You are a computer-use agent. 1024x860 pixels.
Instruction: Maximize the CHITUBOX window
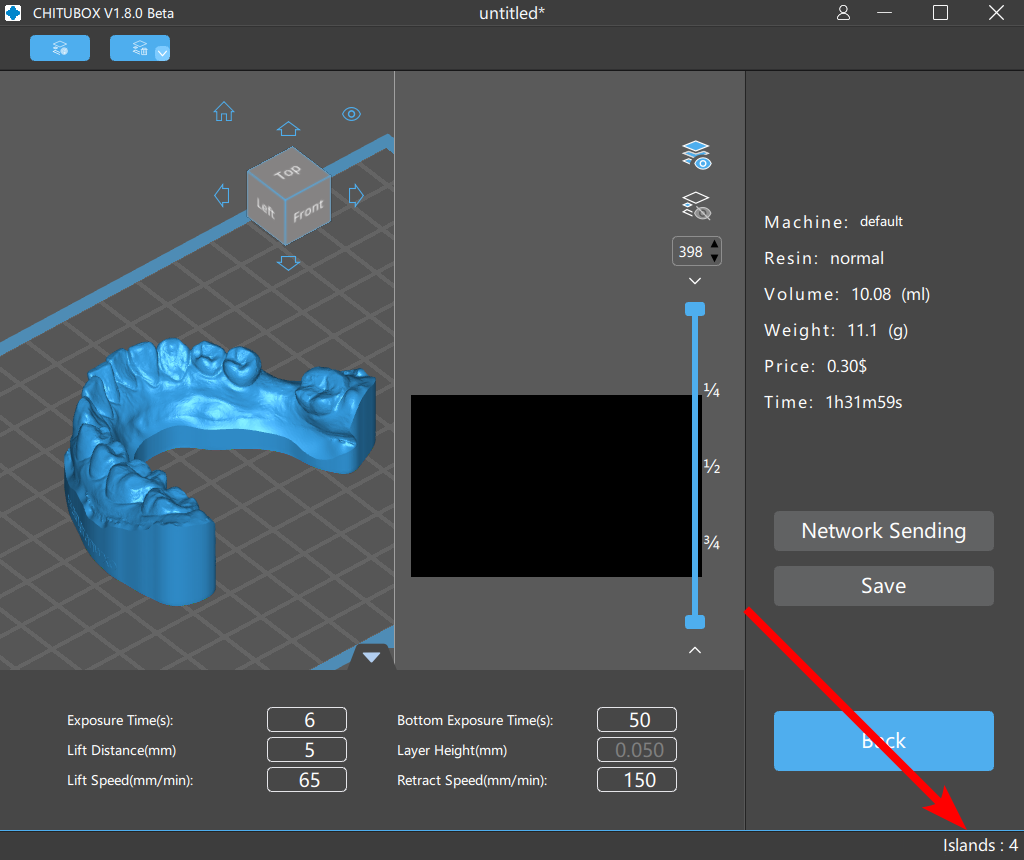[940, 12]
